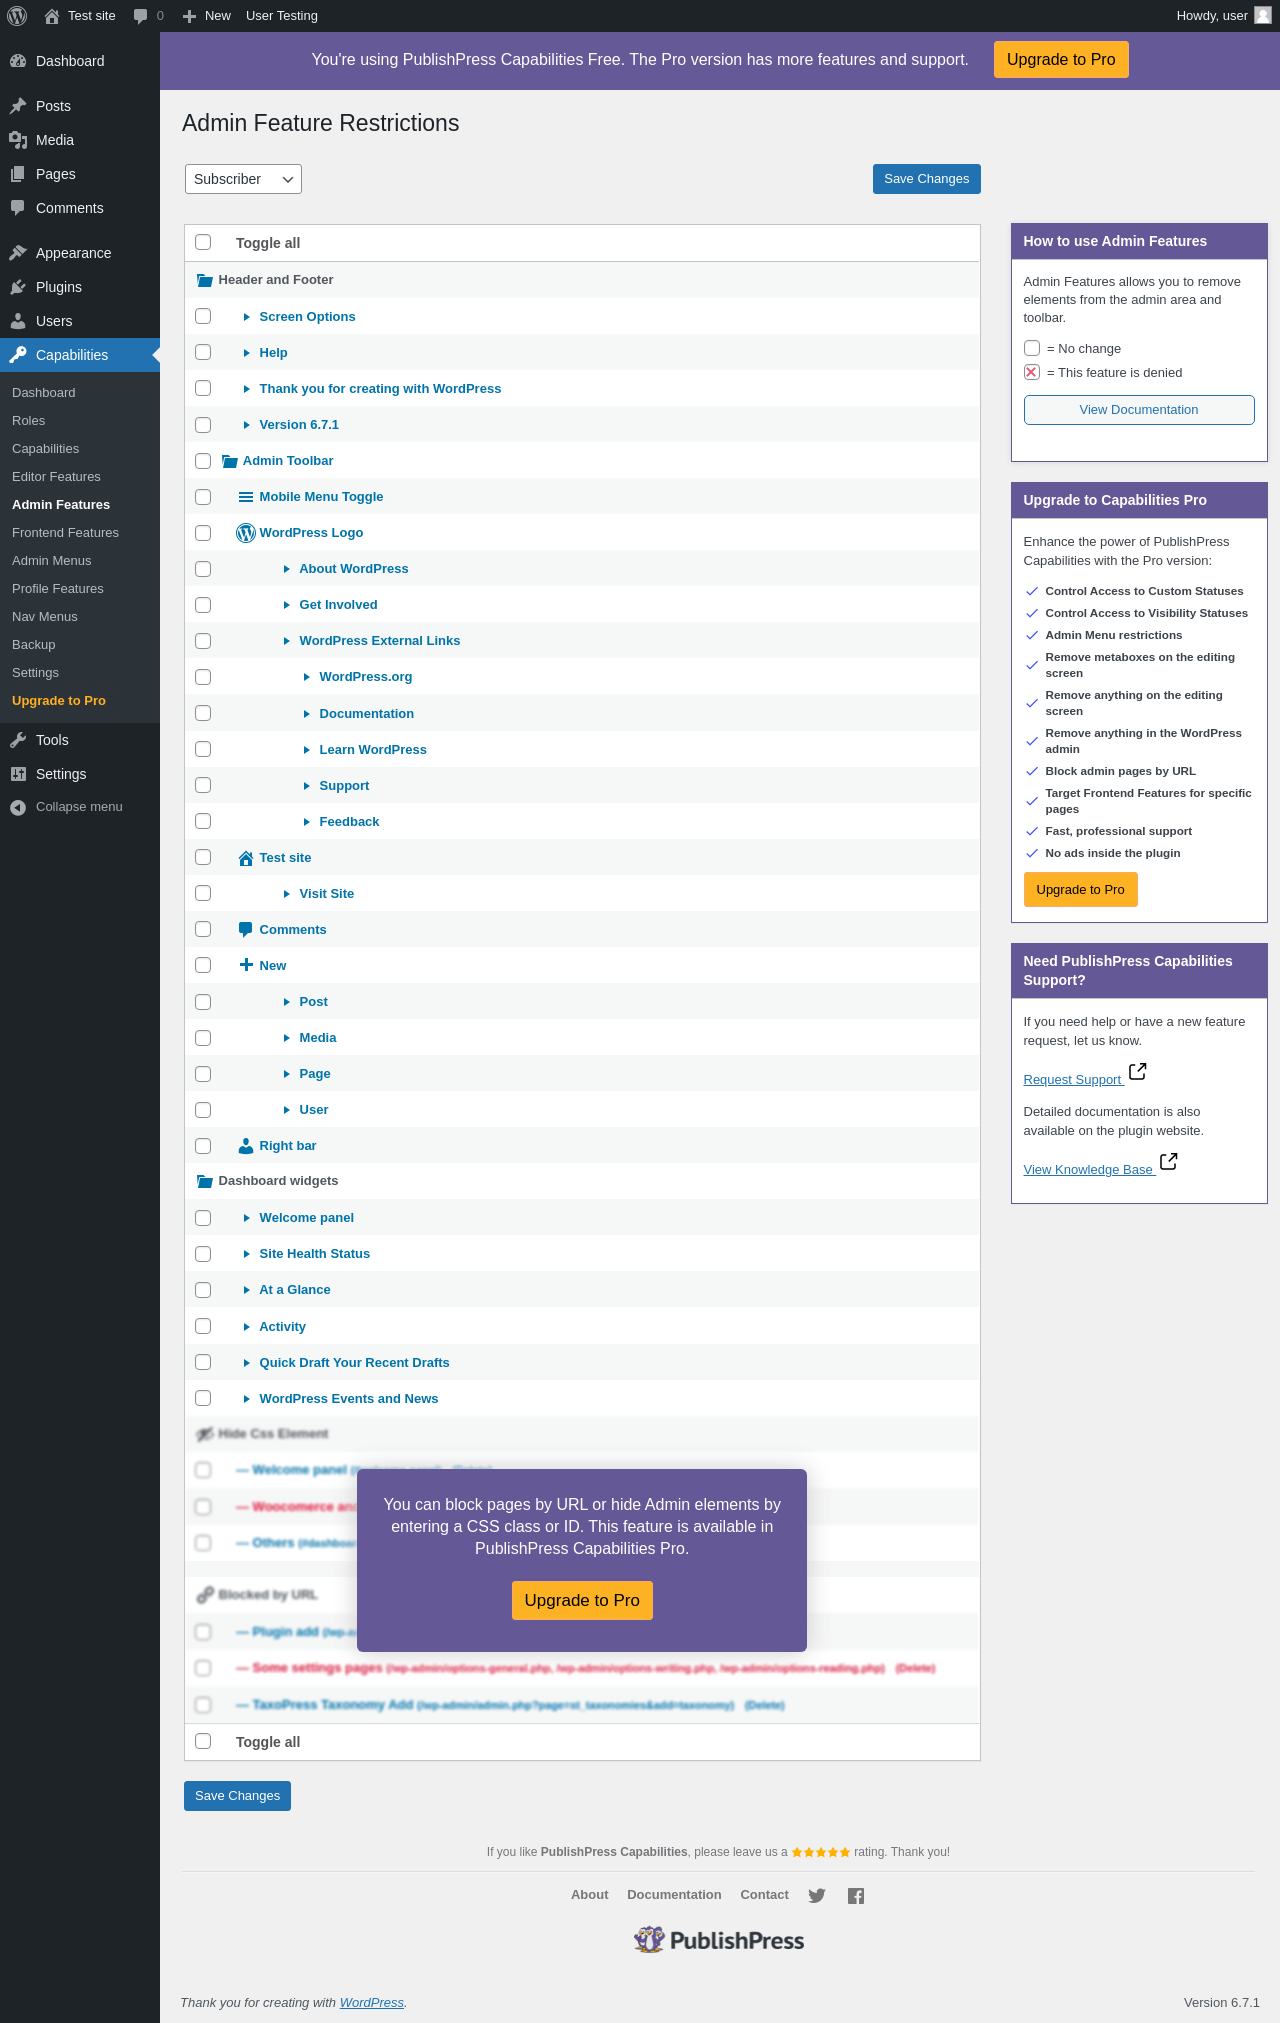Image resolution: width=1280 pixels, height=2023 pixels.
Task: Tick the Screen Options checkbox
Action: [203, 316]
